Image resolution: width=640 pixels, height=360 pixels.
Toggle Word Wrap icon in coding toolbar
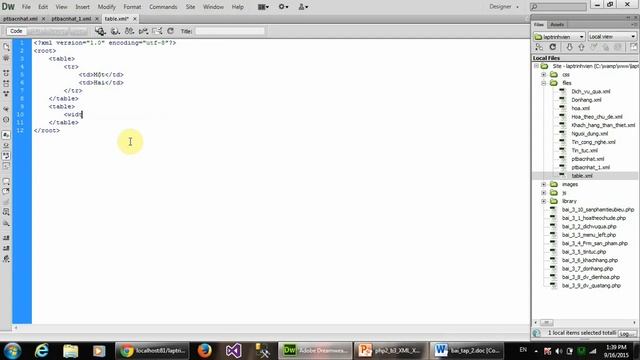(6, 156)
